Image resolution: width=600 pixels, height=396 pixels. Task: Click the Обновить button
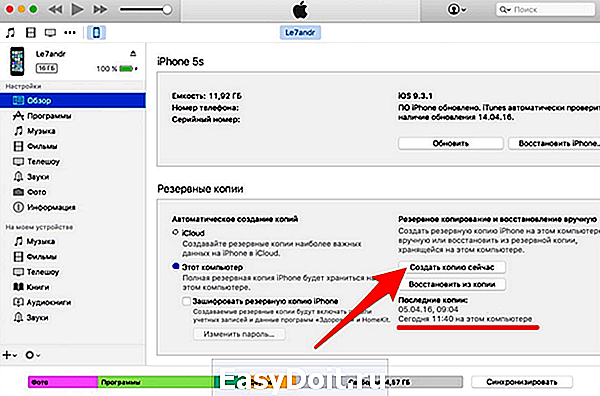450,143
